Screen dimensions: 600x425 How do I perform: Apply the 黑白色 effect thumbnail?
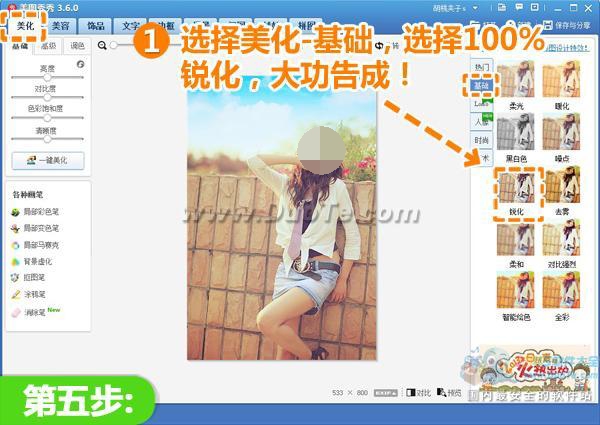(517, 135)
